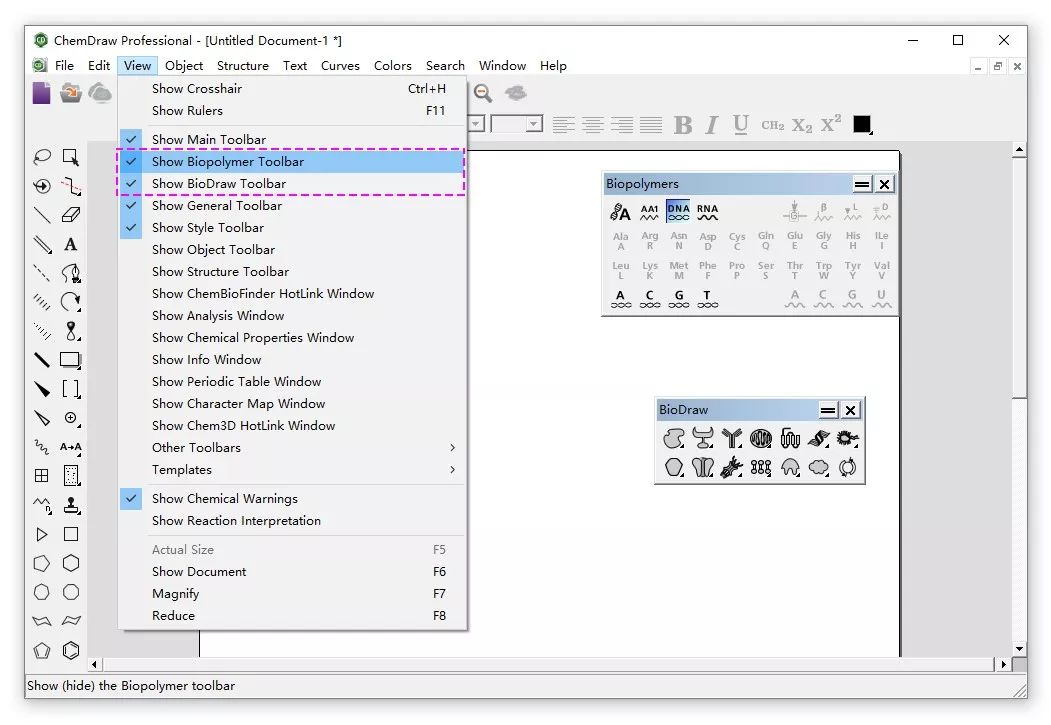Click the vertical scrollbar down arrow
This screenshot has width=1051, height=725.
click(x=1019, y=649)
